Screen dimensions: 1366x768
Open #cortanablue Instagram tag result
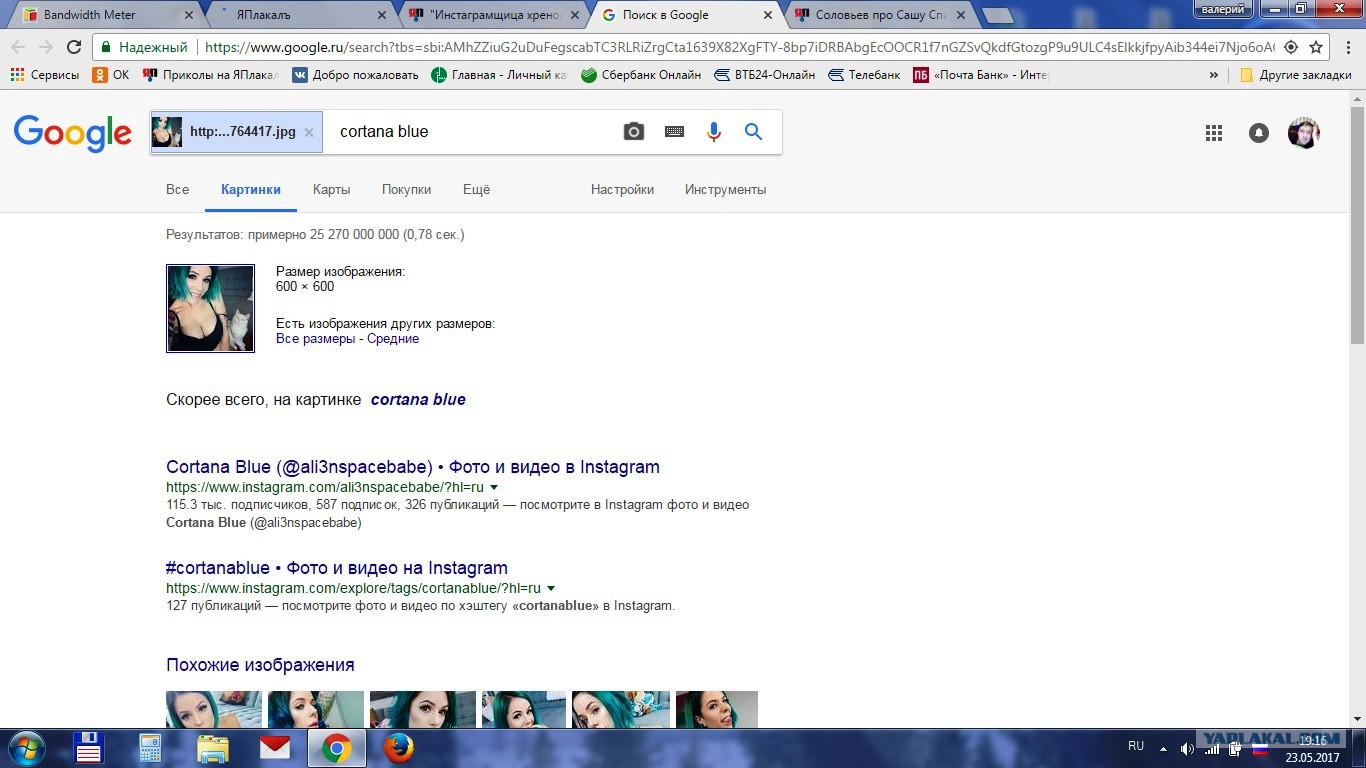[x=337, y=568]
